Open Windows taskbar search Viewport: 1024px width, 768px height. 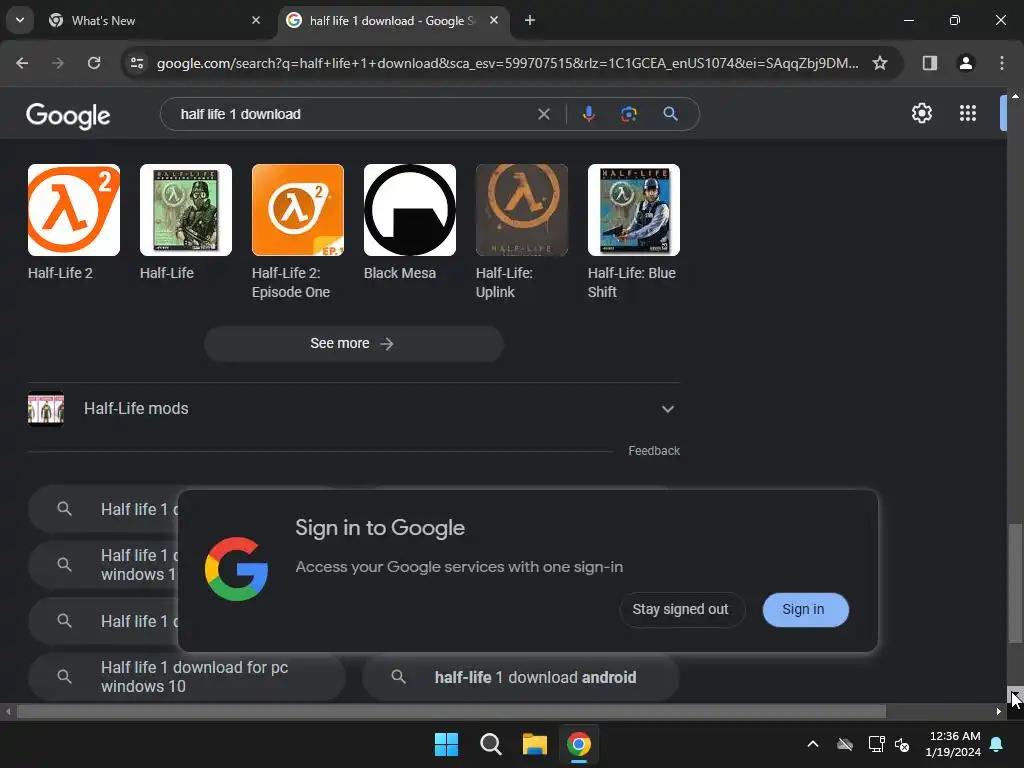pyautogui.click(x=490, y=744)
